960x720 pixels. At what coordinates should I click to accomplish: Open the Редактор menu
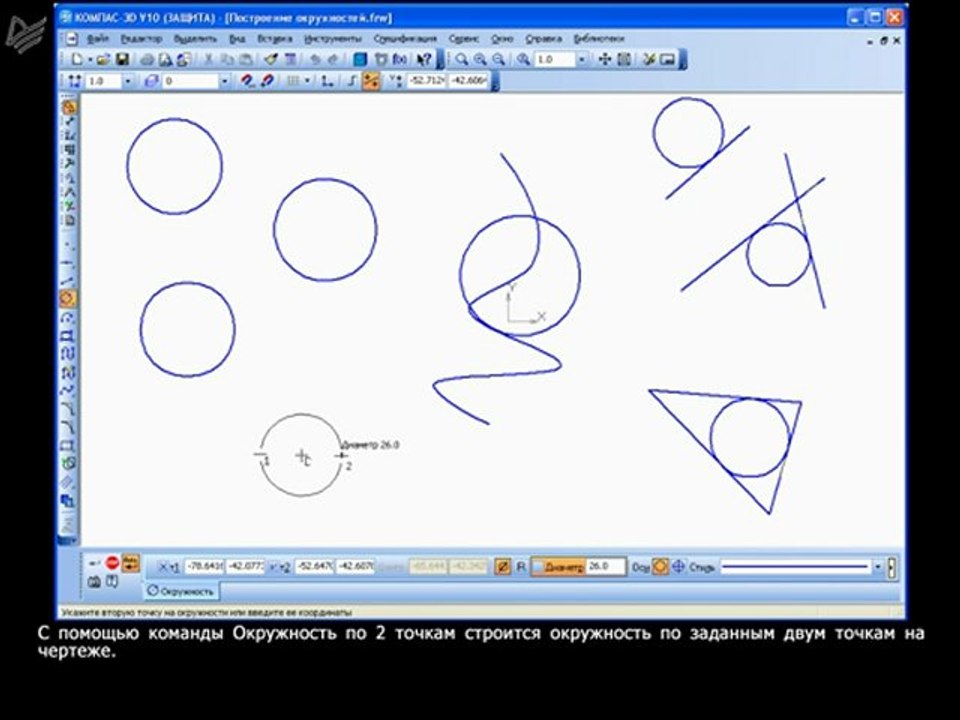pyautogui.click(x=141, y=39)
